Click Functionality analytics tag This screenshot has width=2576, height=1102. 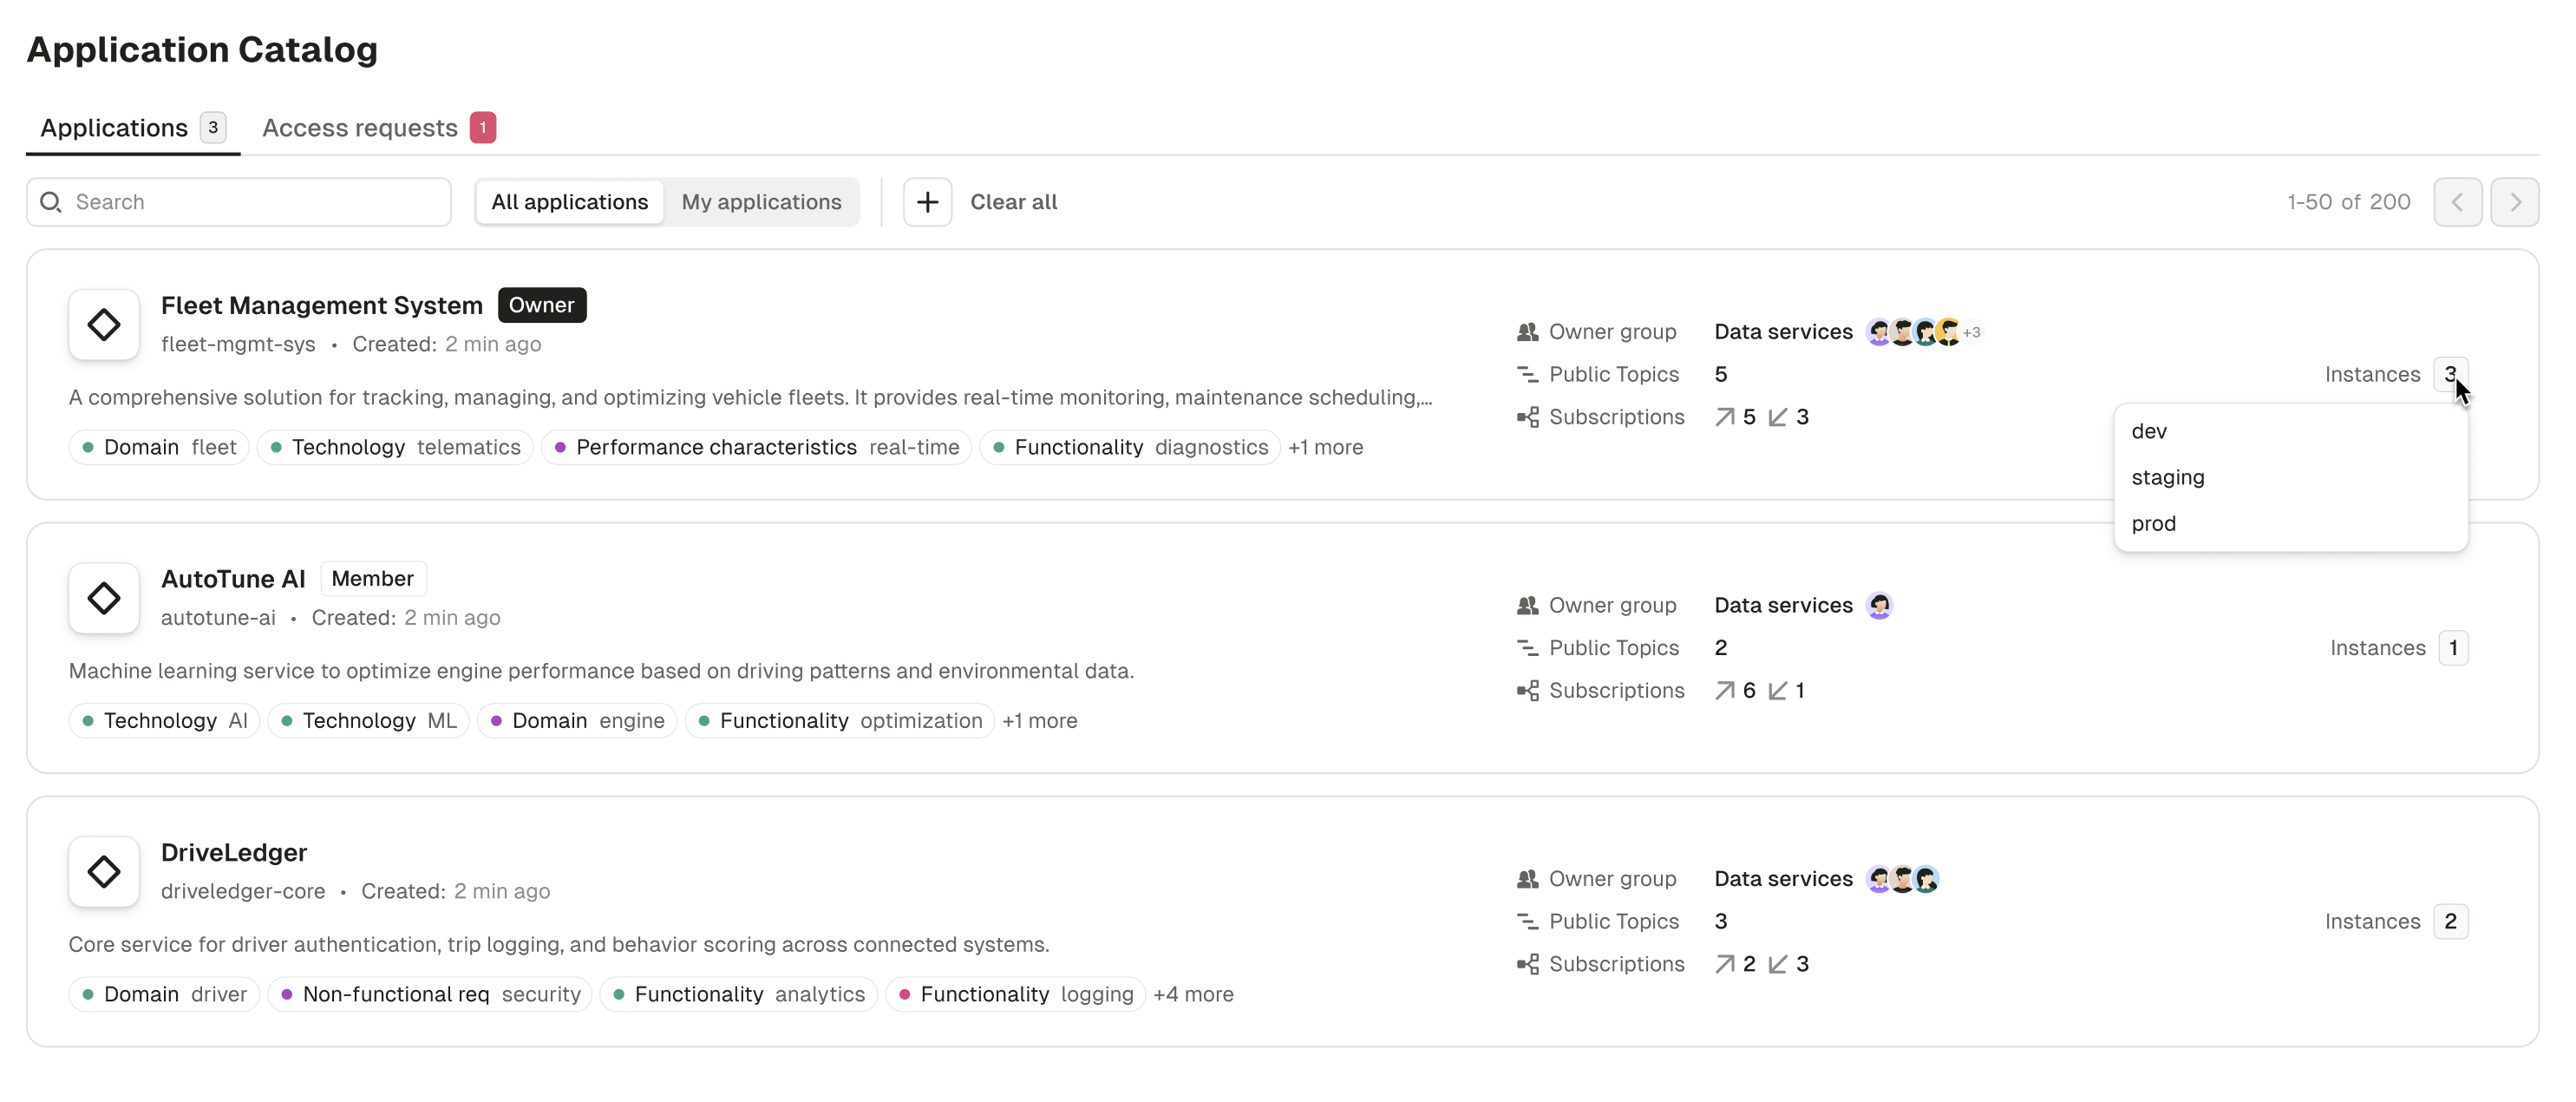(x=738, y=994)
